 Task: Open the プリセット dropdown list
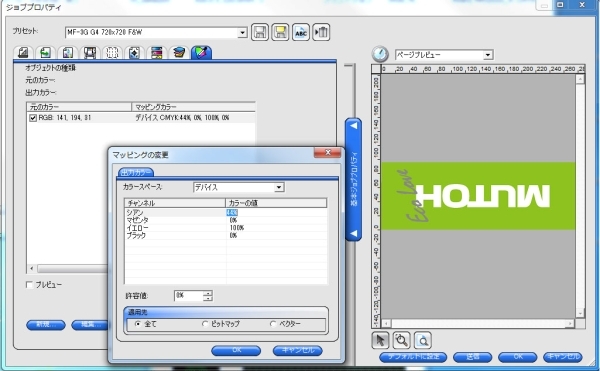[x=242, y=33]
